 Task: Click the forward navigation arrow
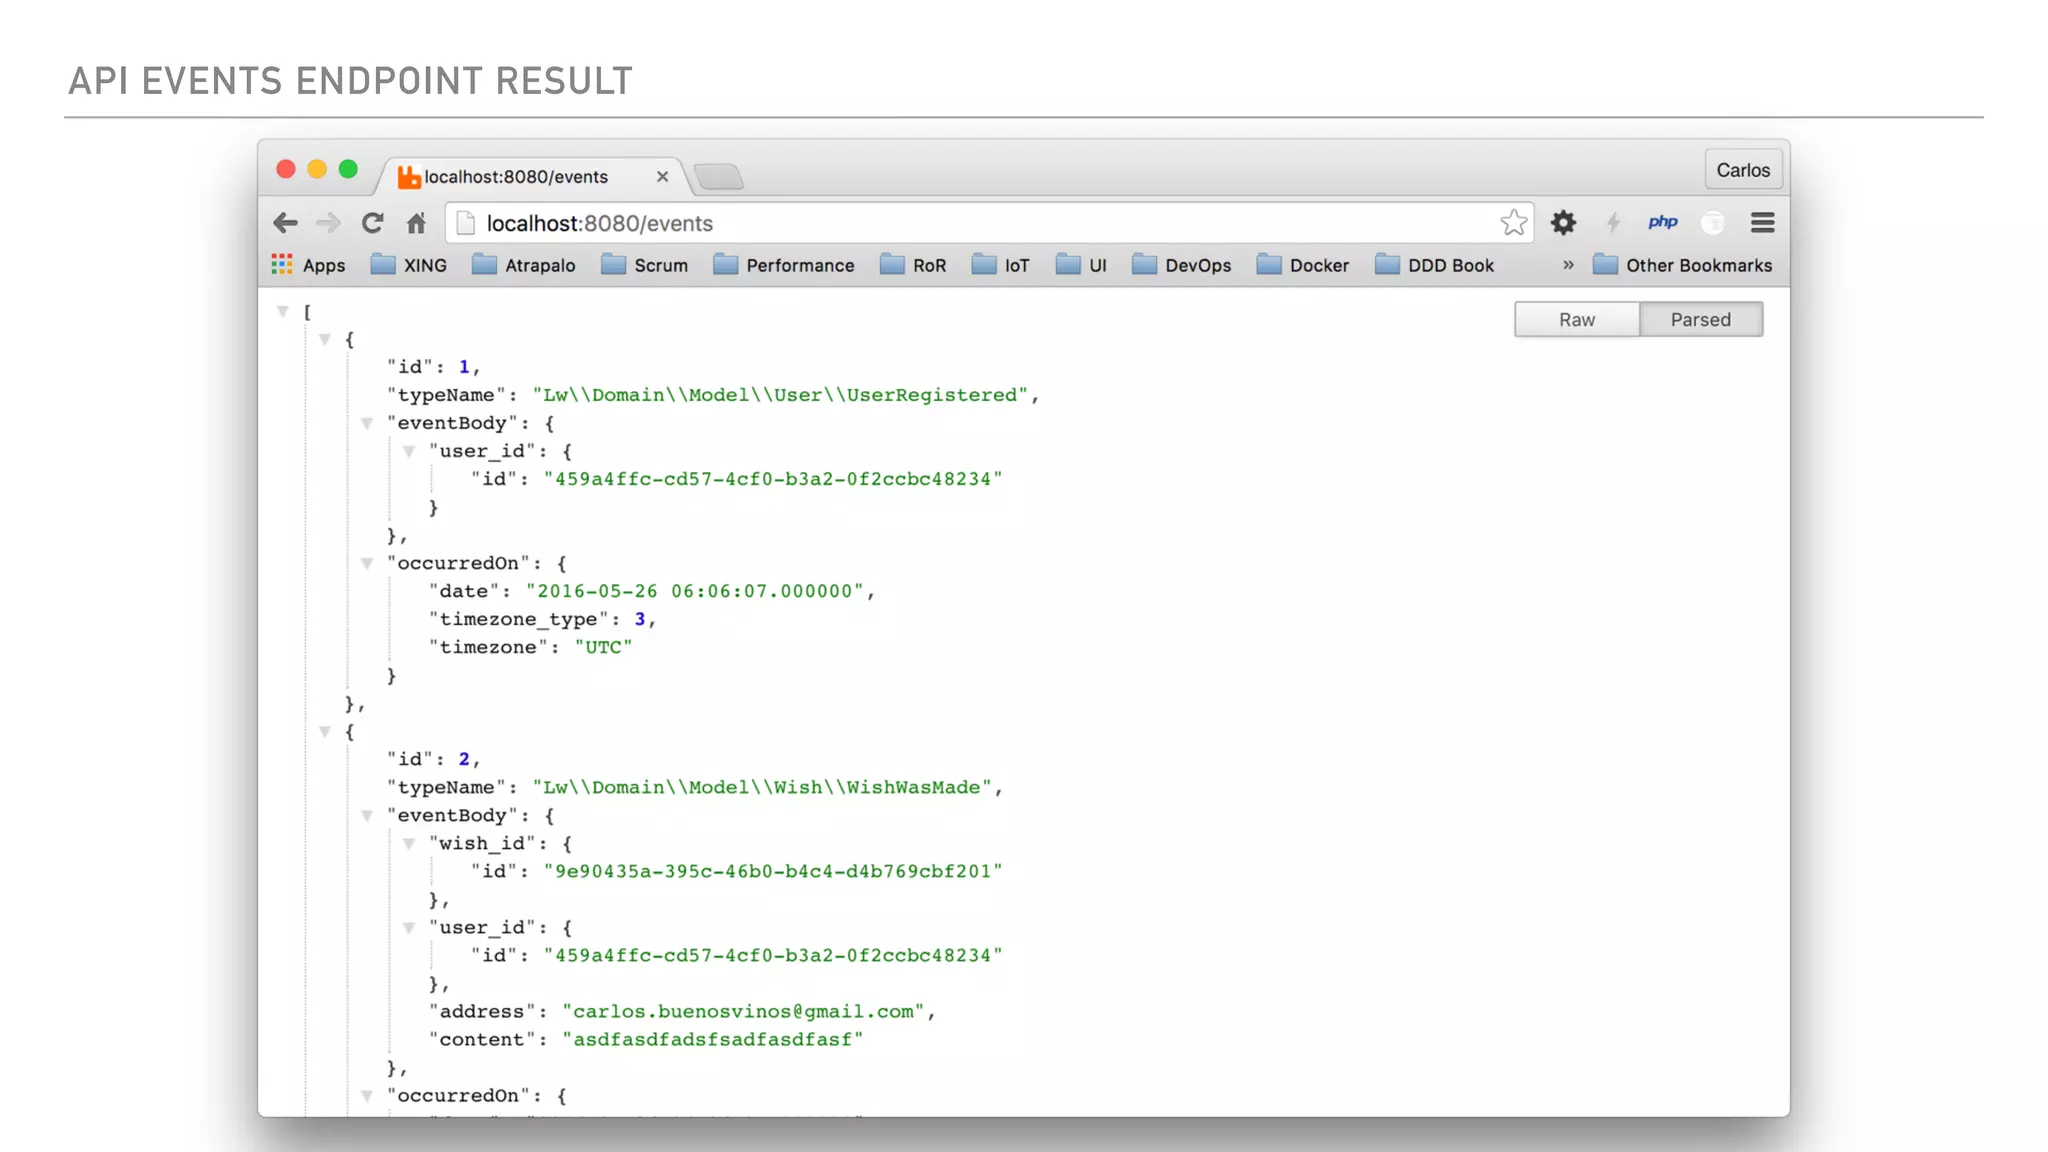[x=328, y=223]
